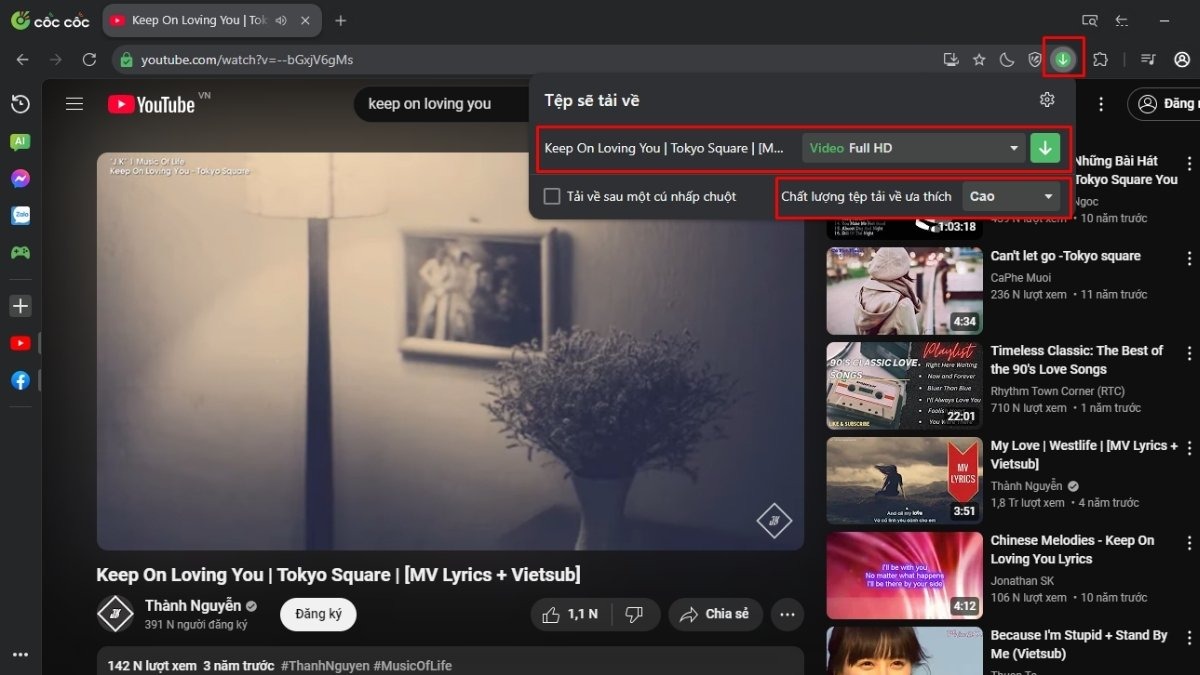
Task: Open a new tab with the plus button
Action: coord(341,20)
